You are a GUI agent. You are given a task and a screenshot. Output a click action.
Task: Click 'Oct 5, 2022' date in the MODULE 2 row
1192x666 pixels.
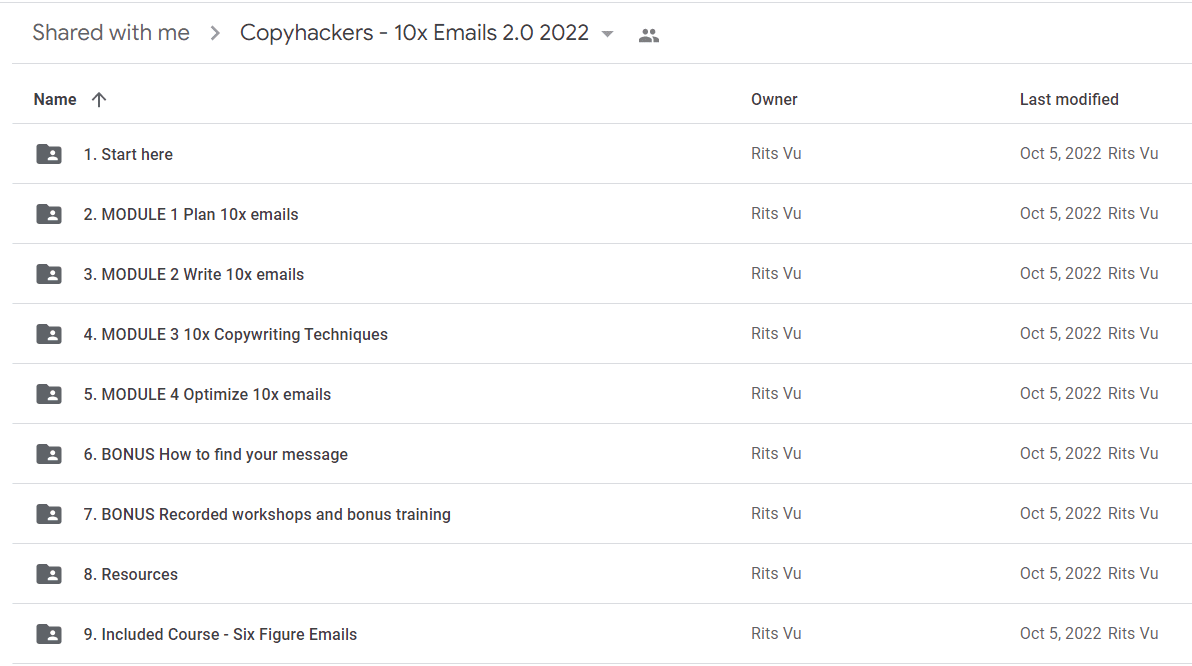click(x=1060, y=274)
